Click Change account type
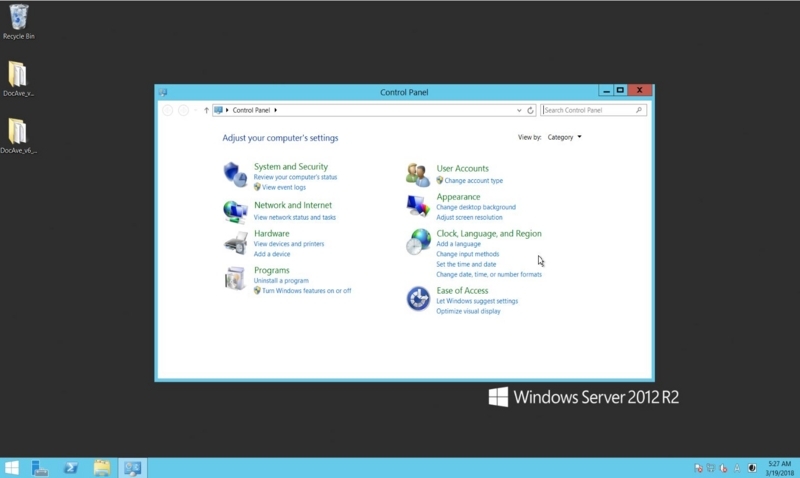Image resolution: width=800 pixels, height=478 pixels. click(473, 181)
